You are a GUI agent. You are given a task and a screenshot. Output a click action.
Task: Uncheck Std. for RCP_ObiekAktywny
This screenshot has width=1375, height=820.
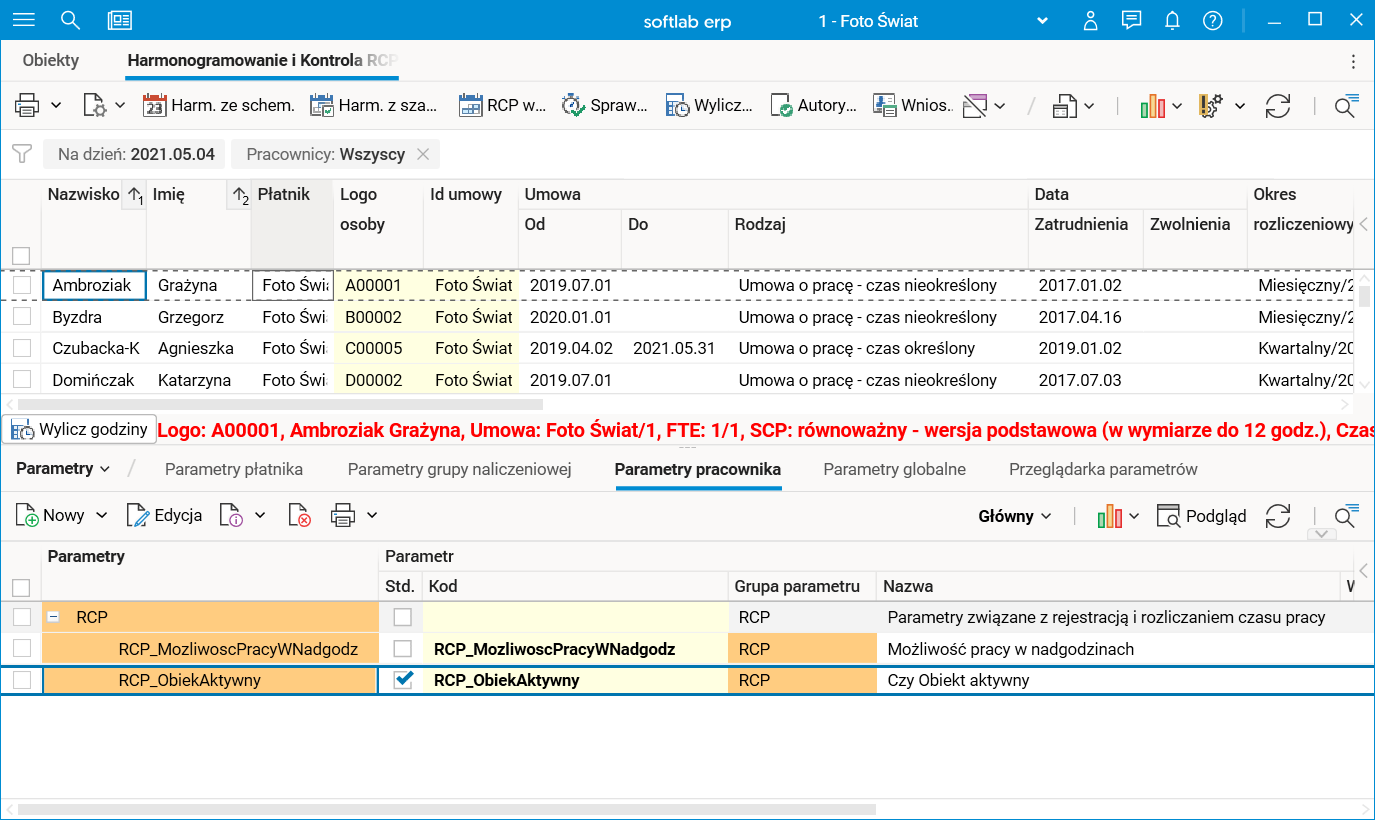click(x=403, y=680)
